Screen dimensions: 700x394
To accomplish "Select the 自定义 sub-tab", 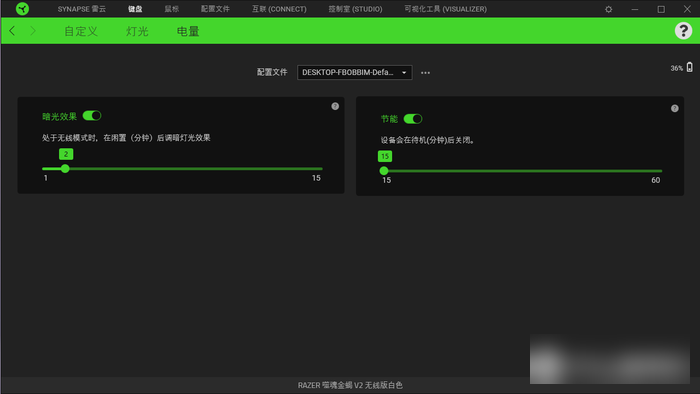I will [81, 31].
